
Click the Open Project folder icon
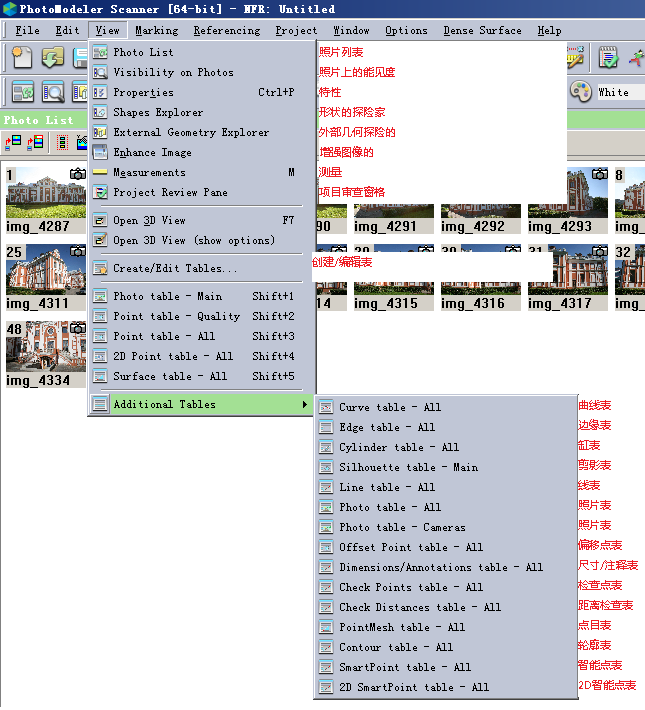point(53,58)
